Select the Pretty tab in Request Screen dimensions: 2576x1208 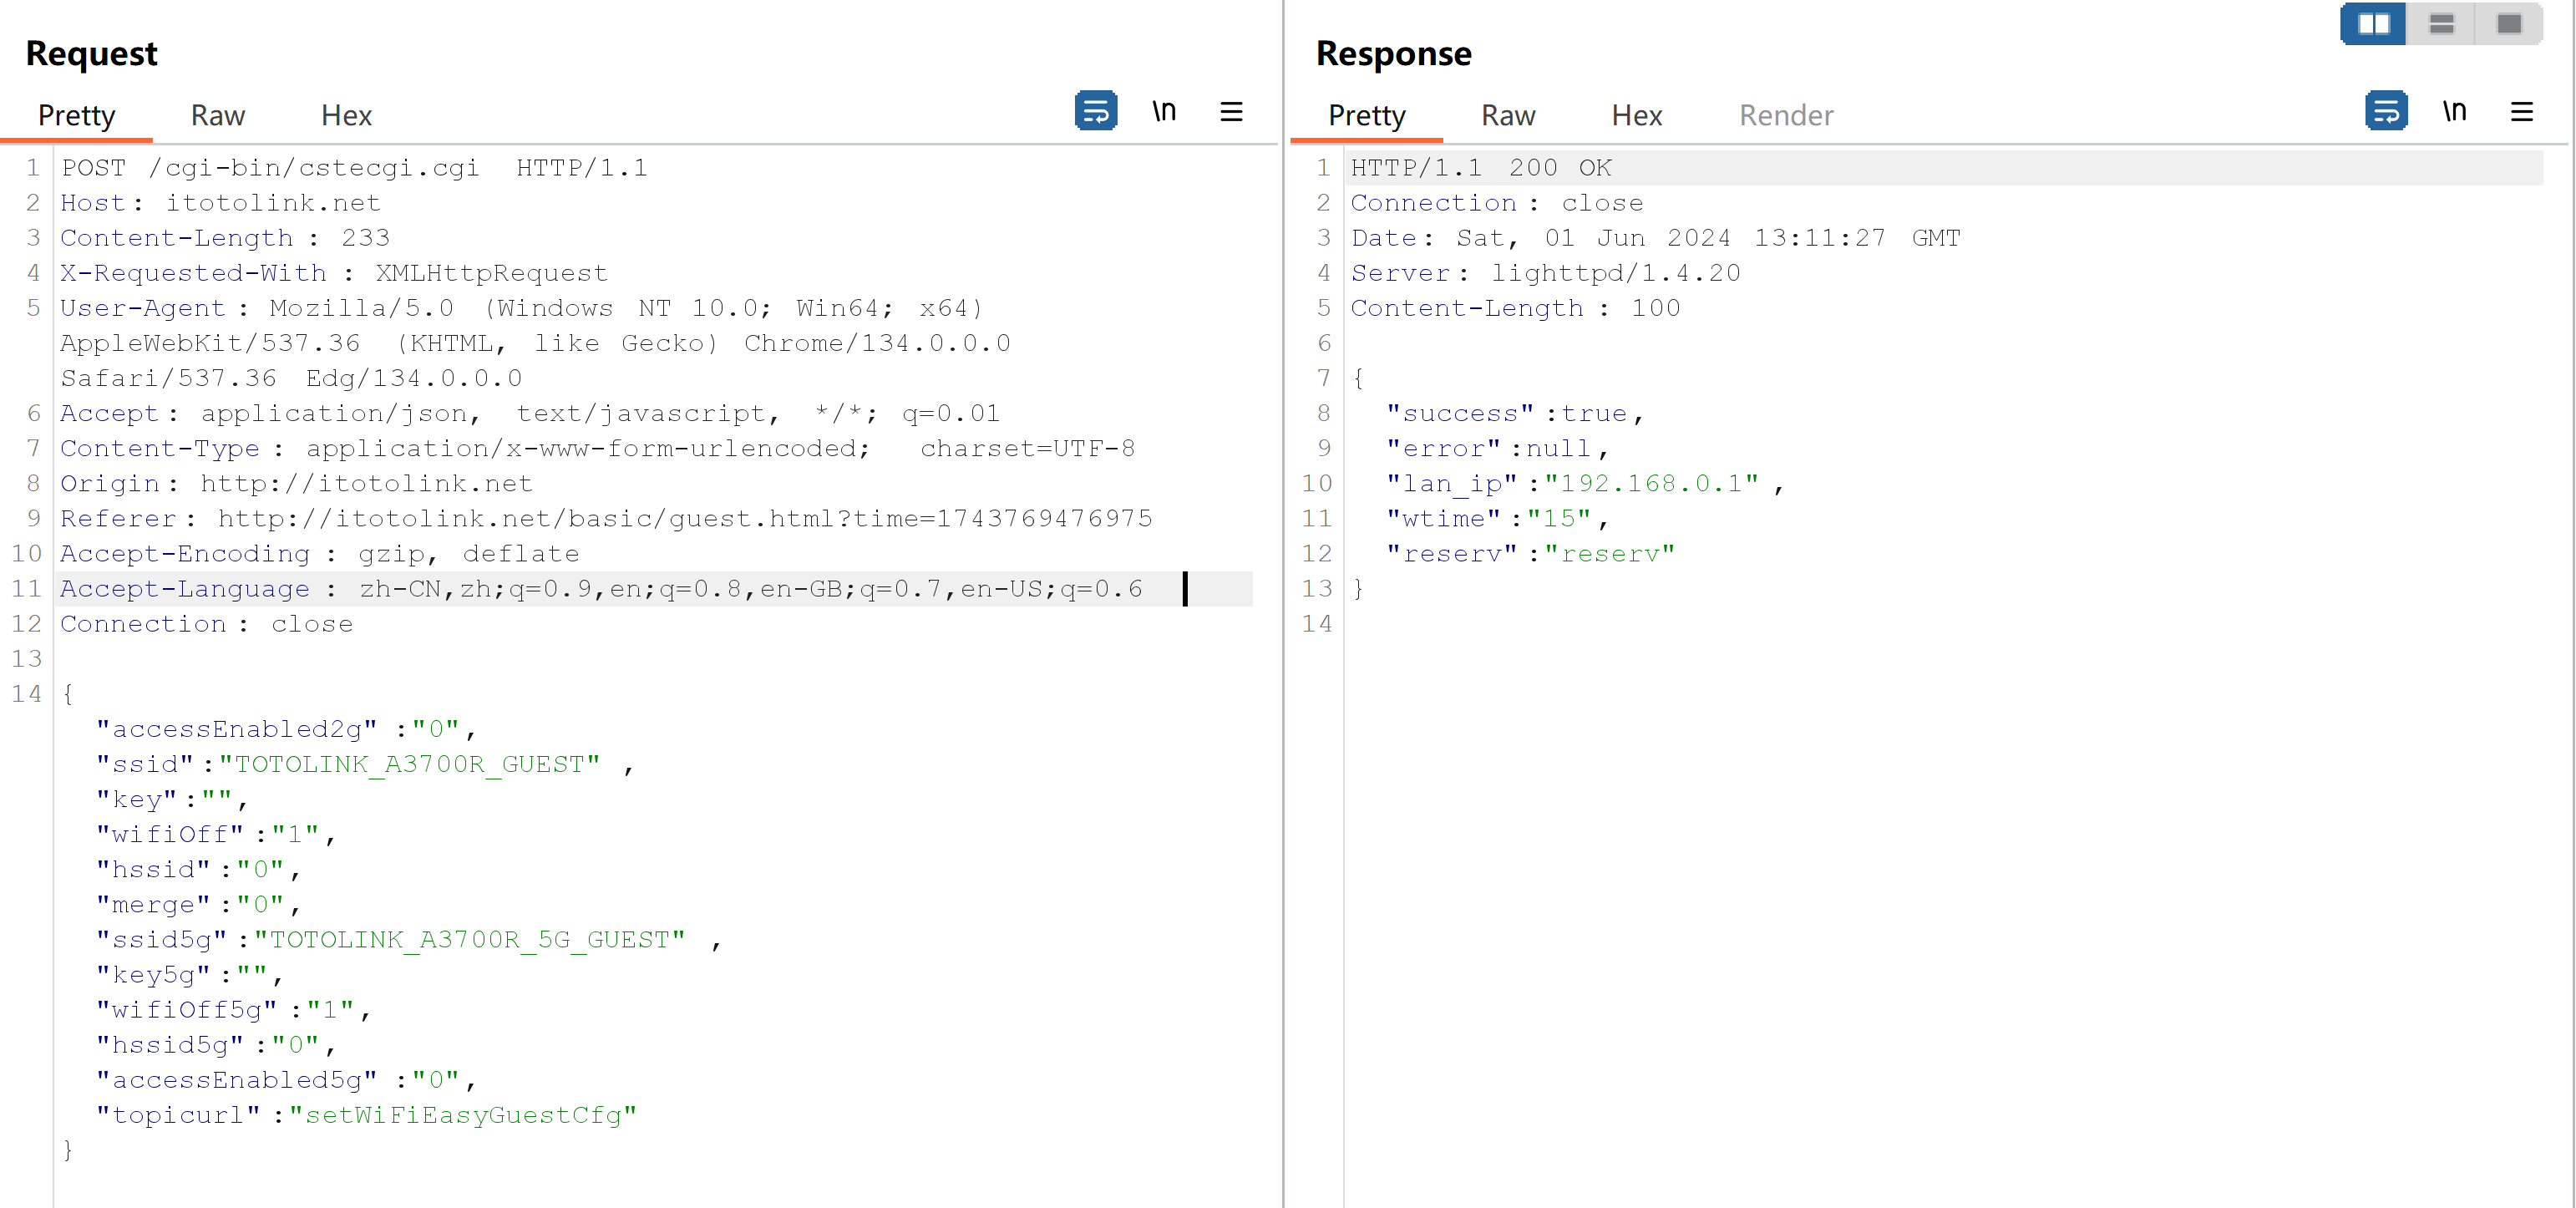76,116
